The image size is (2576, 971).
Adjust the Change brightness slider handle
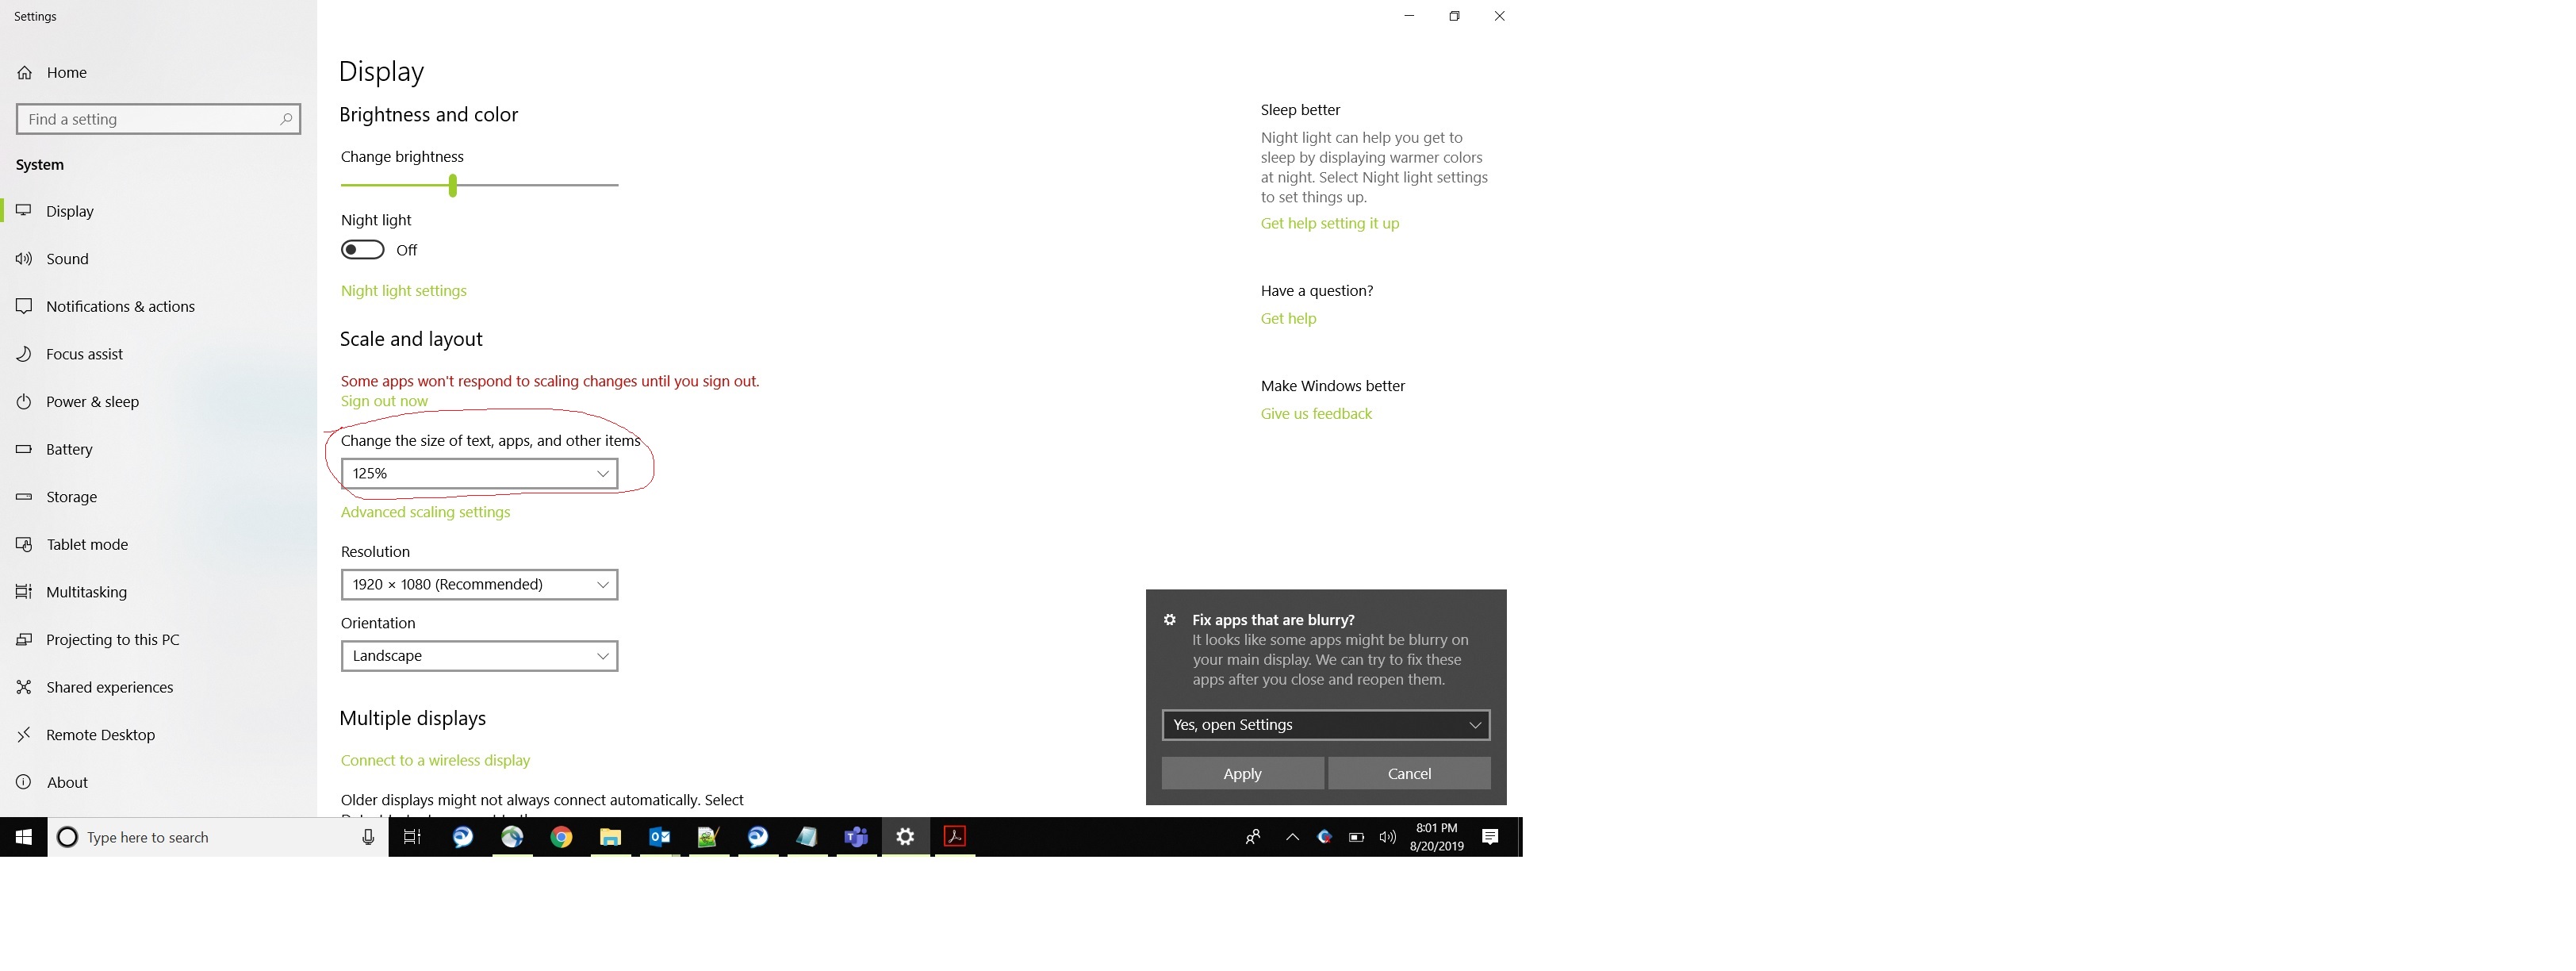click(x=453, y=185)
